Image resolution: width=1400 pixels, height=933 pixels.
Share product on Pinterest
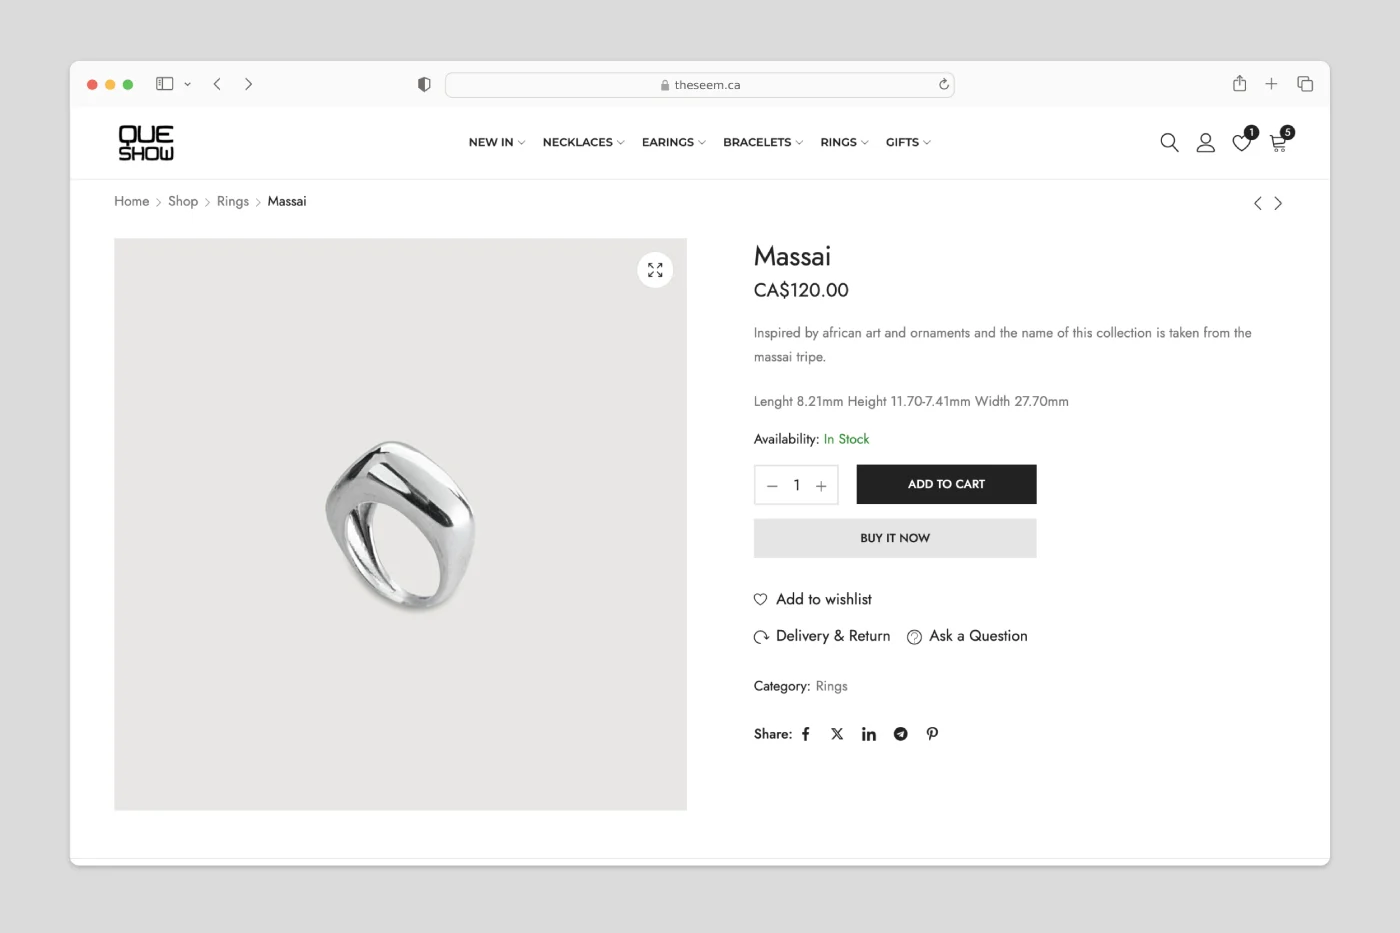click(932, 734)
